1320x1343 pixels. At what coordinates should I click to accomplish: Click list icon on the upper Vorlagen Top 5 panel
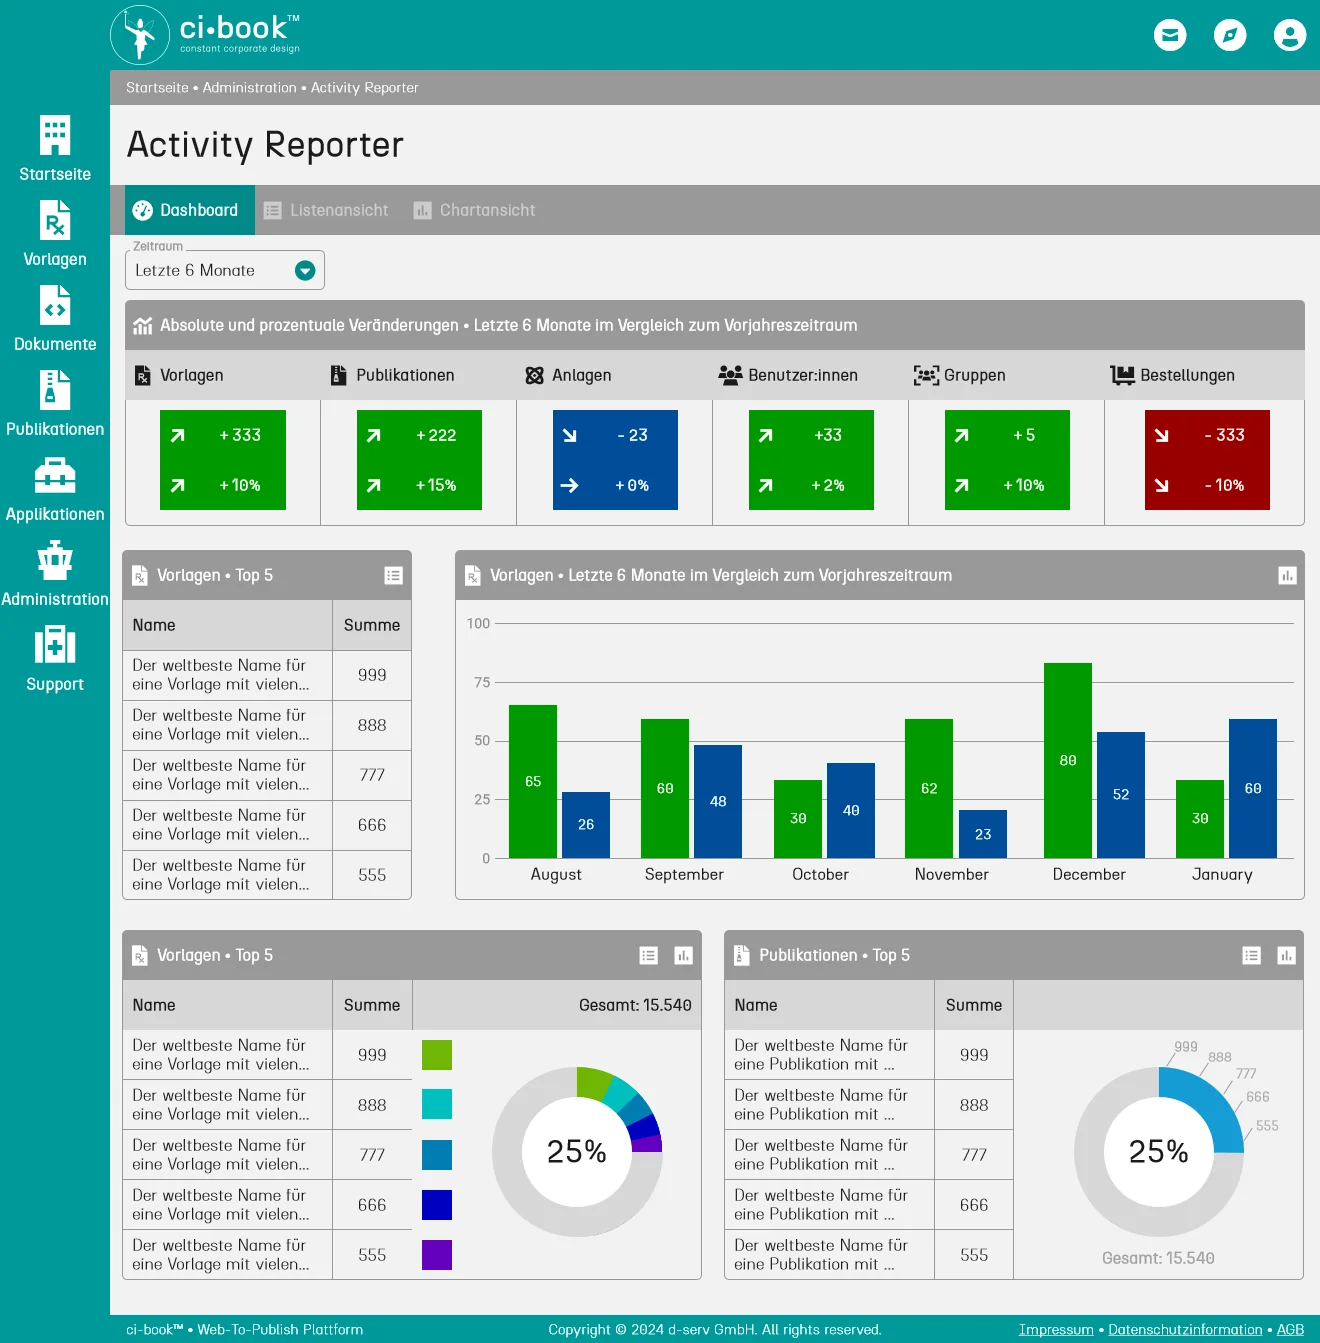click(393, 575)
